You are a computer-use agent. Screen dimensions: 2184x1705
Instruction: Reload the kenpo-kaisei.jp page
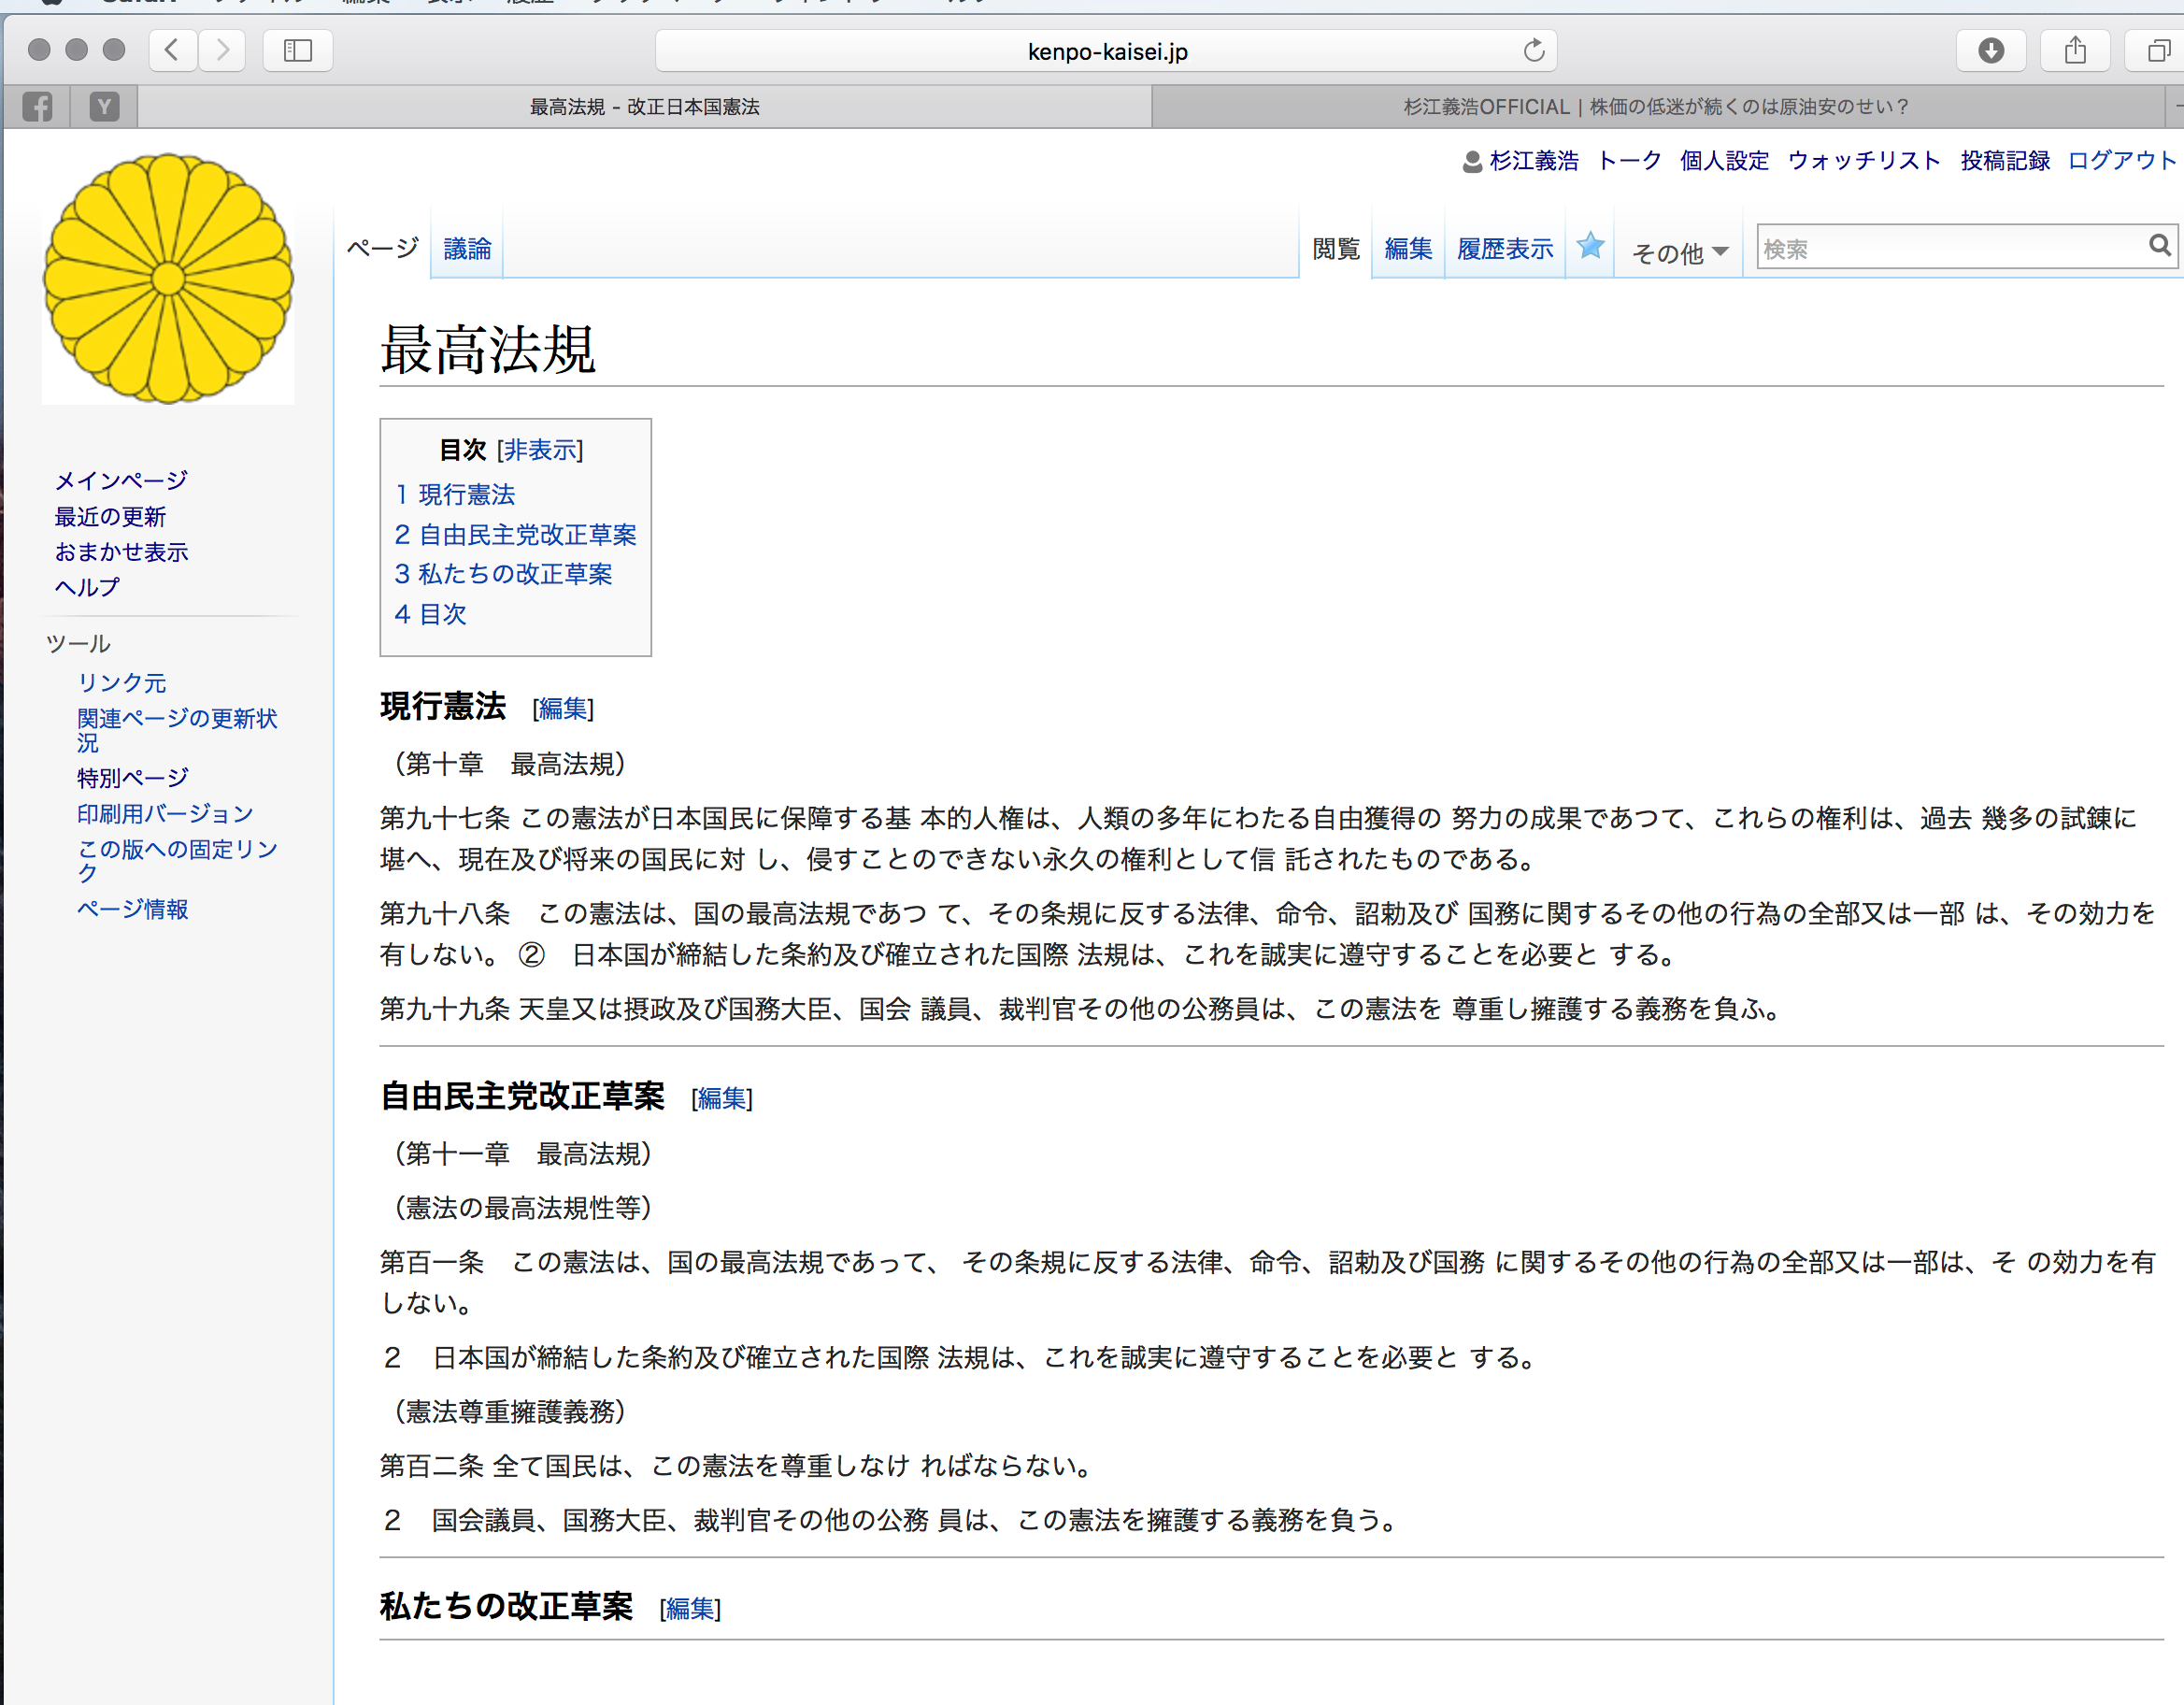pyautogui.click(x=1533, y=50)
